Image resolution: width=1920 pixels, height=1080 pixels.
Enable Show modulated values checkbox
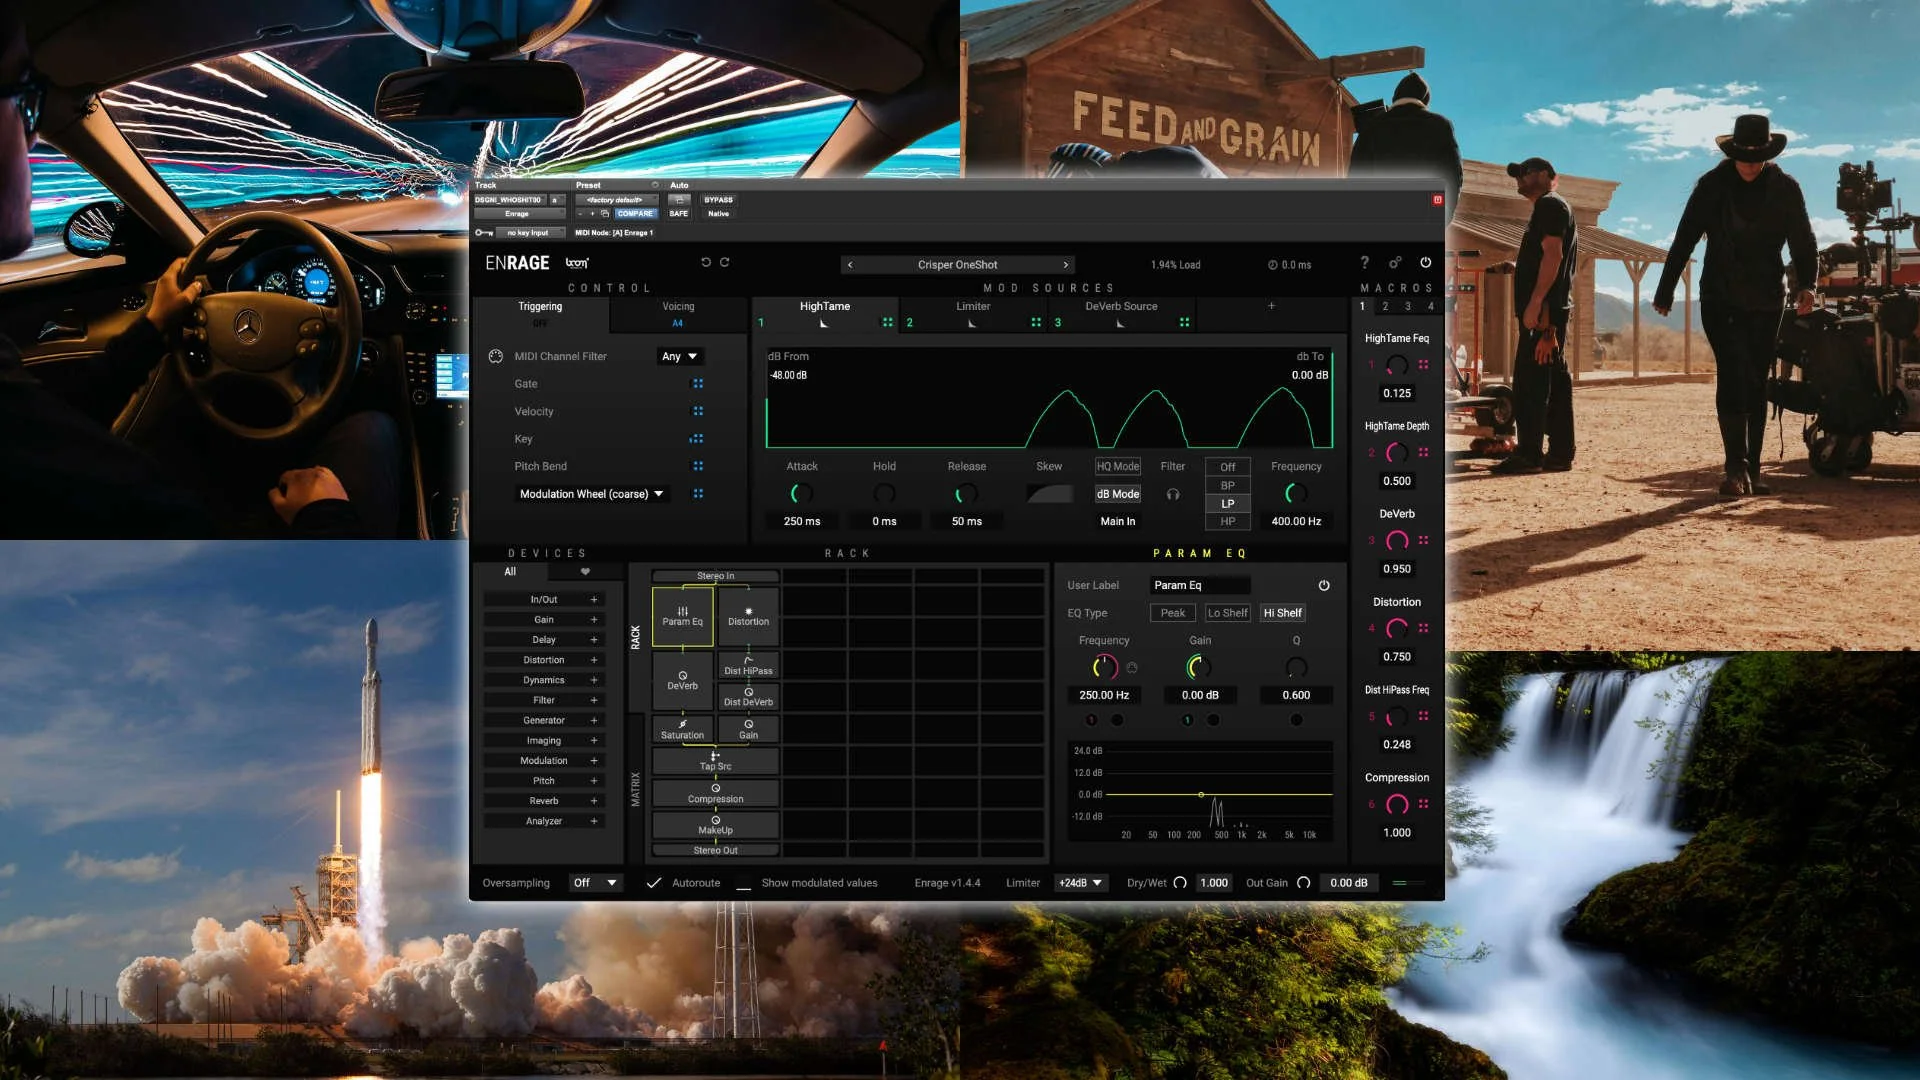click(743, 884)
